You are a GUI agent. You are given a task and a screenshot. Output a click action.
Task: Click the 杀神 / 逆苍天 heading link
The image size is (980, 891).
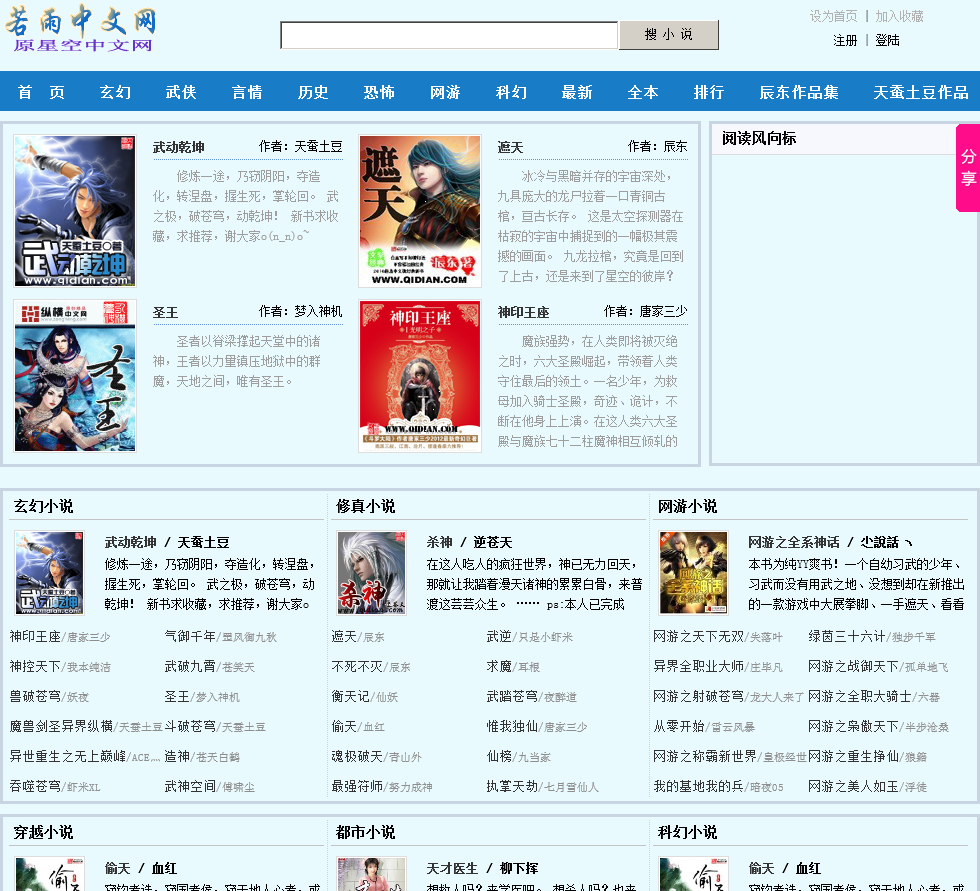(x=469, y=542)
